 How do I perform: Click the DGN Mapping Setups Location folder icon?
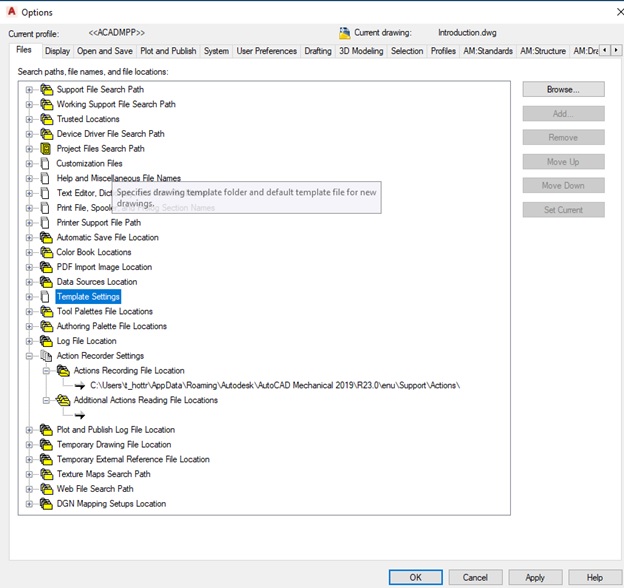point(47,504)
